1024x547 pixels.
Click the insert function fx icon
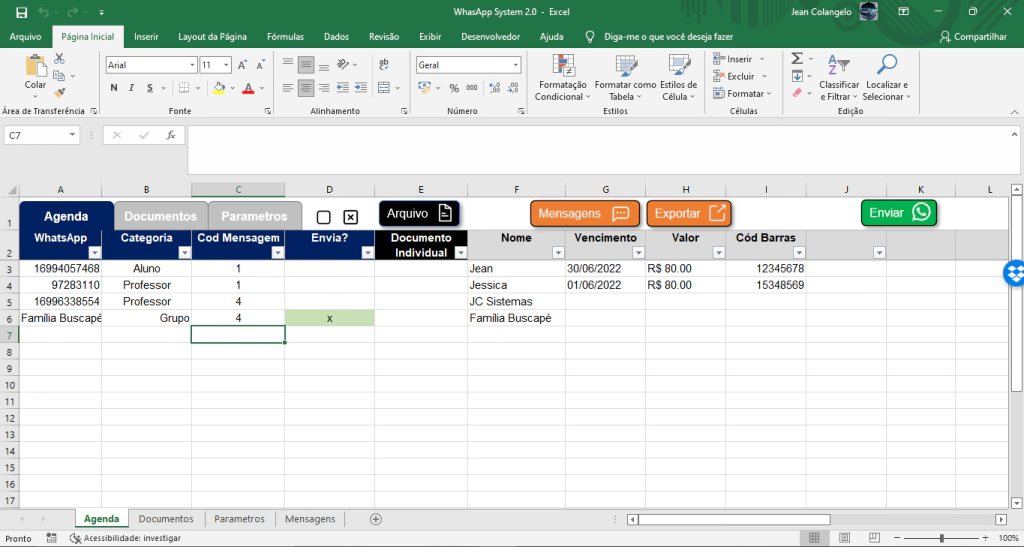pyautogui.click(x=171, y=135)
